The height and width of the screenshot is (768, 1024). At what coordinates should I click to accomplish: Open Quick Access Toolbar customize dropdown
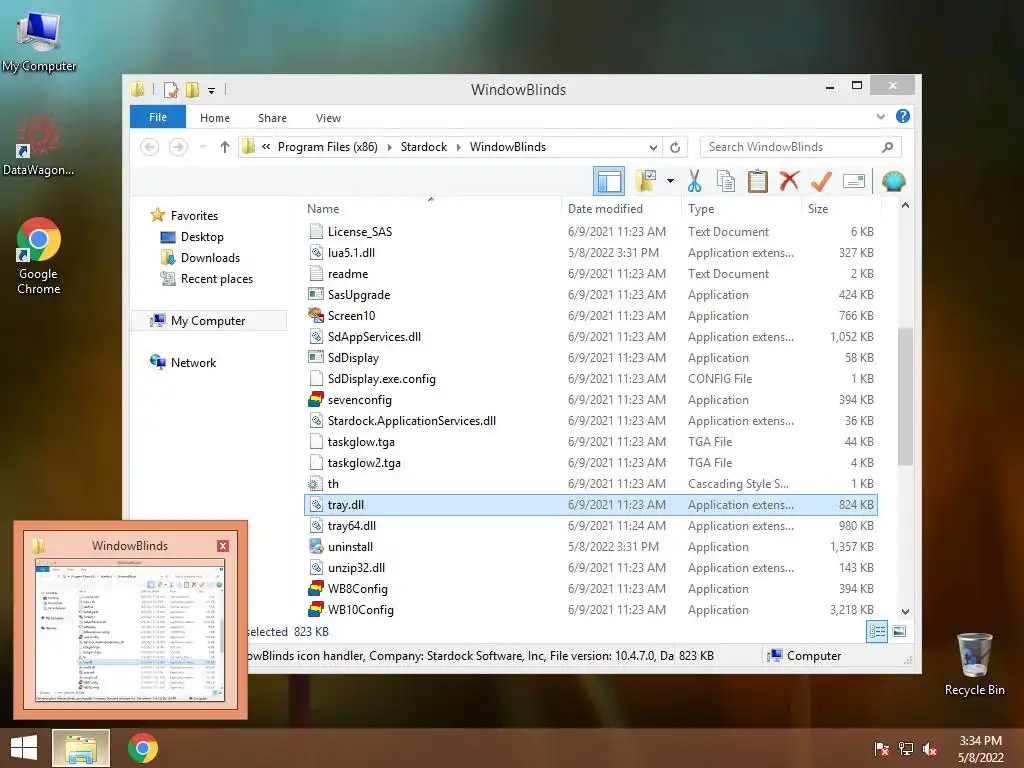coord(211,90)
